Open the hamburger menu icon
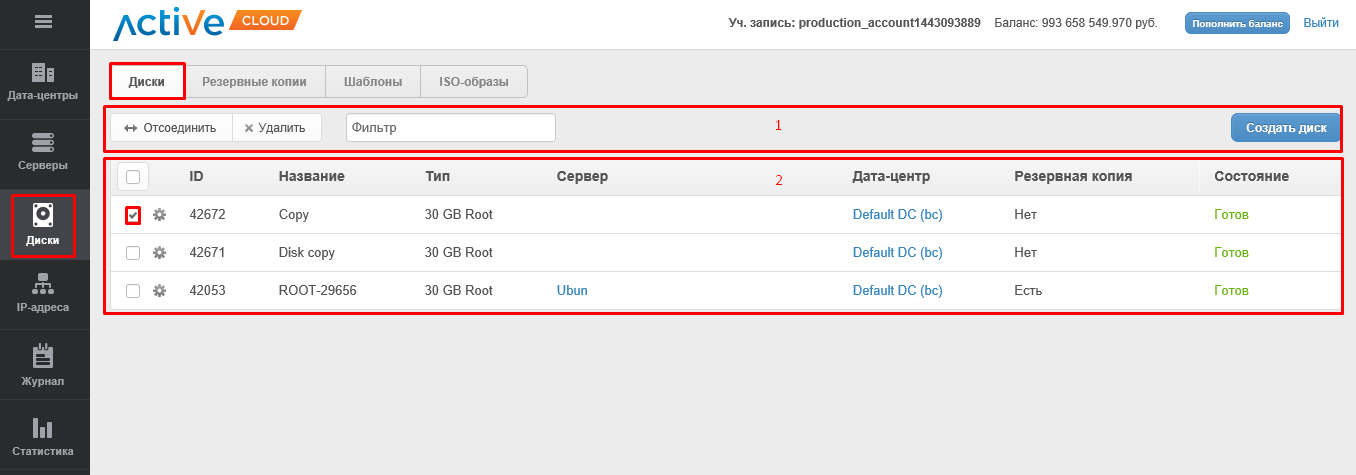Image resolution: width=1356 pixels, height=475 pixels. [x=43, y=21]
